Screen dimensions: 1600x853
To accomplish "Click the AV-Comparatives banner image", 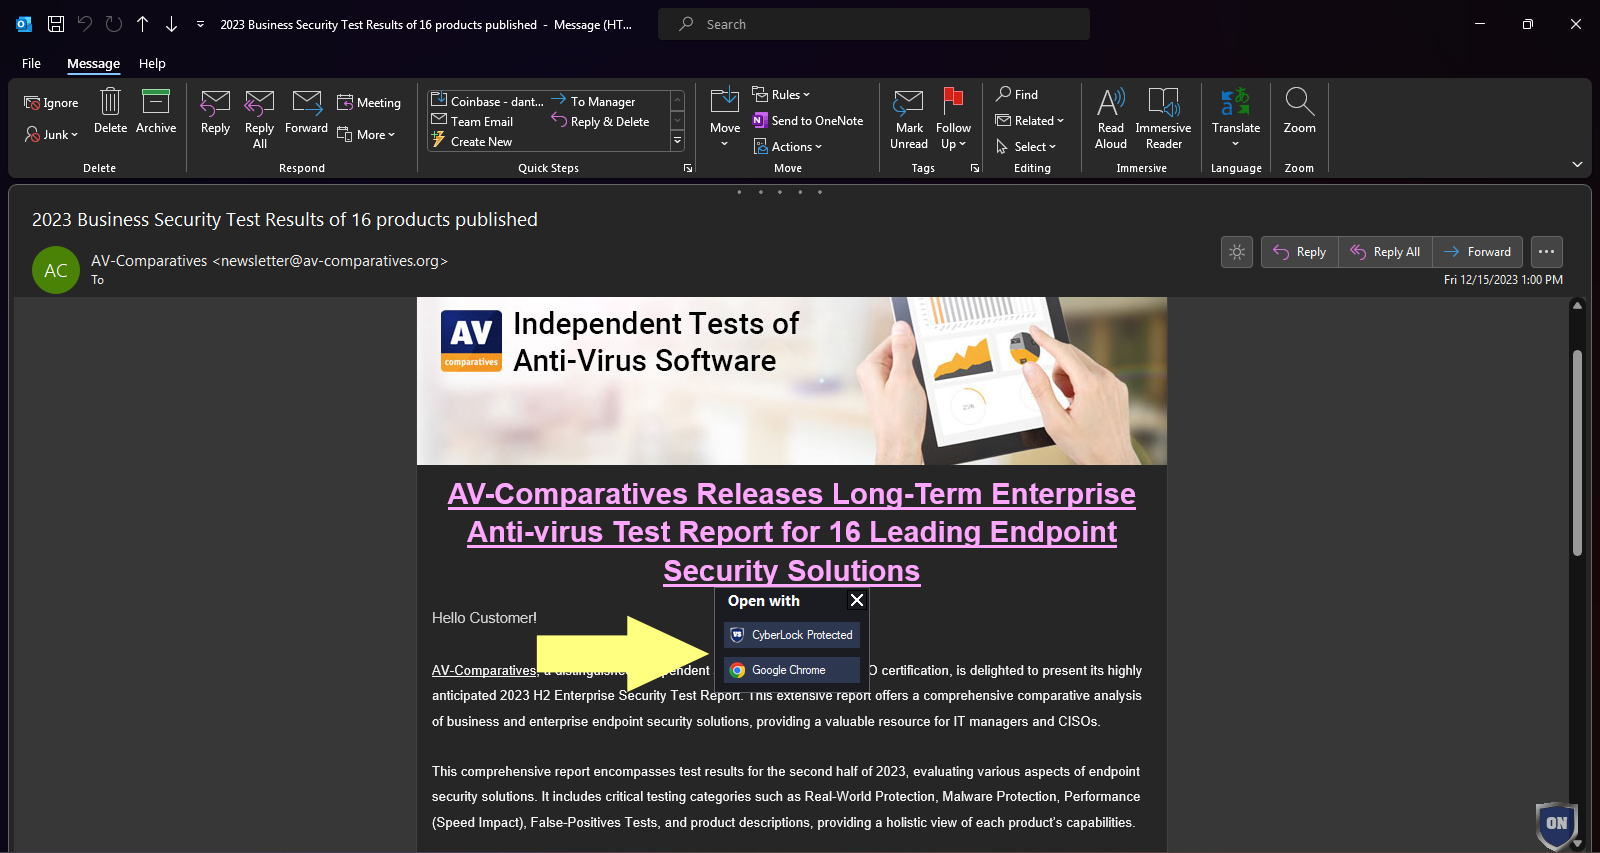I will coord(792,381).
